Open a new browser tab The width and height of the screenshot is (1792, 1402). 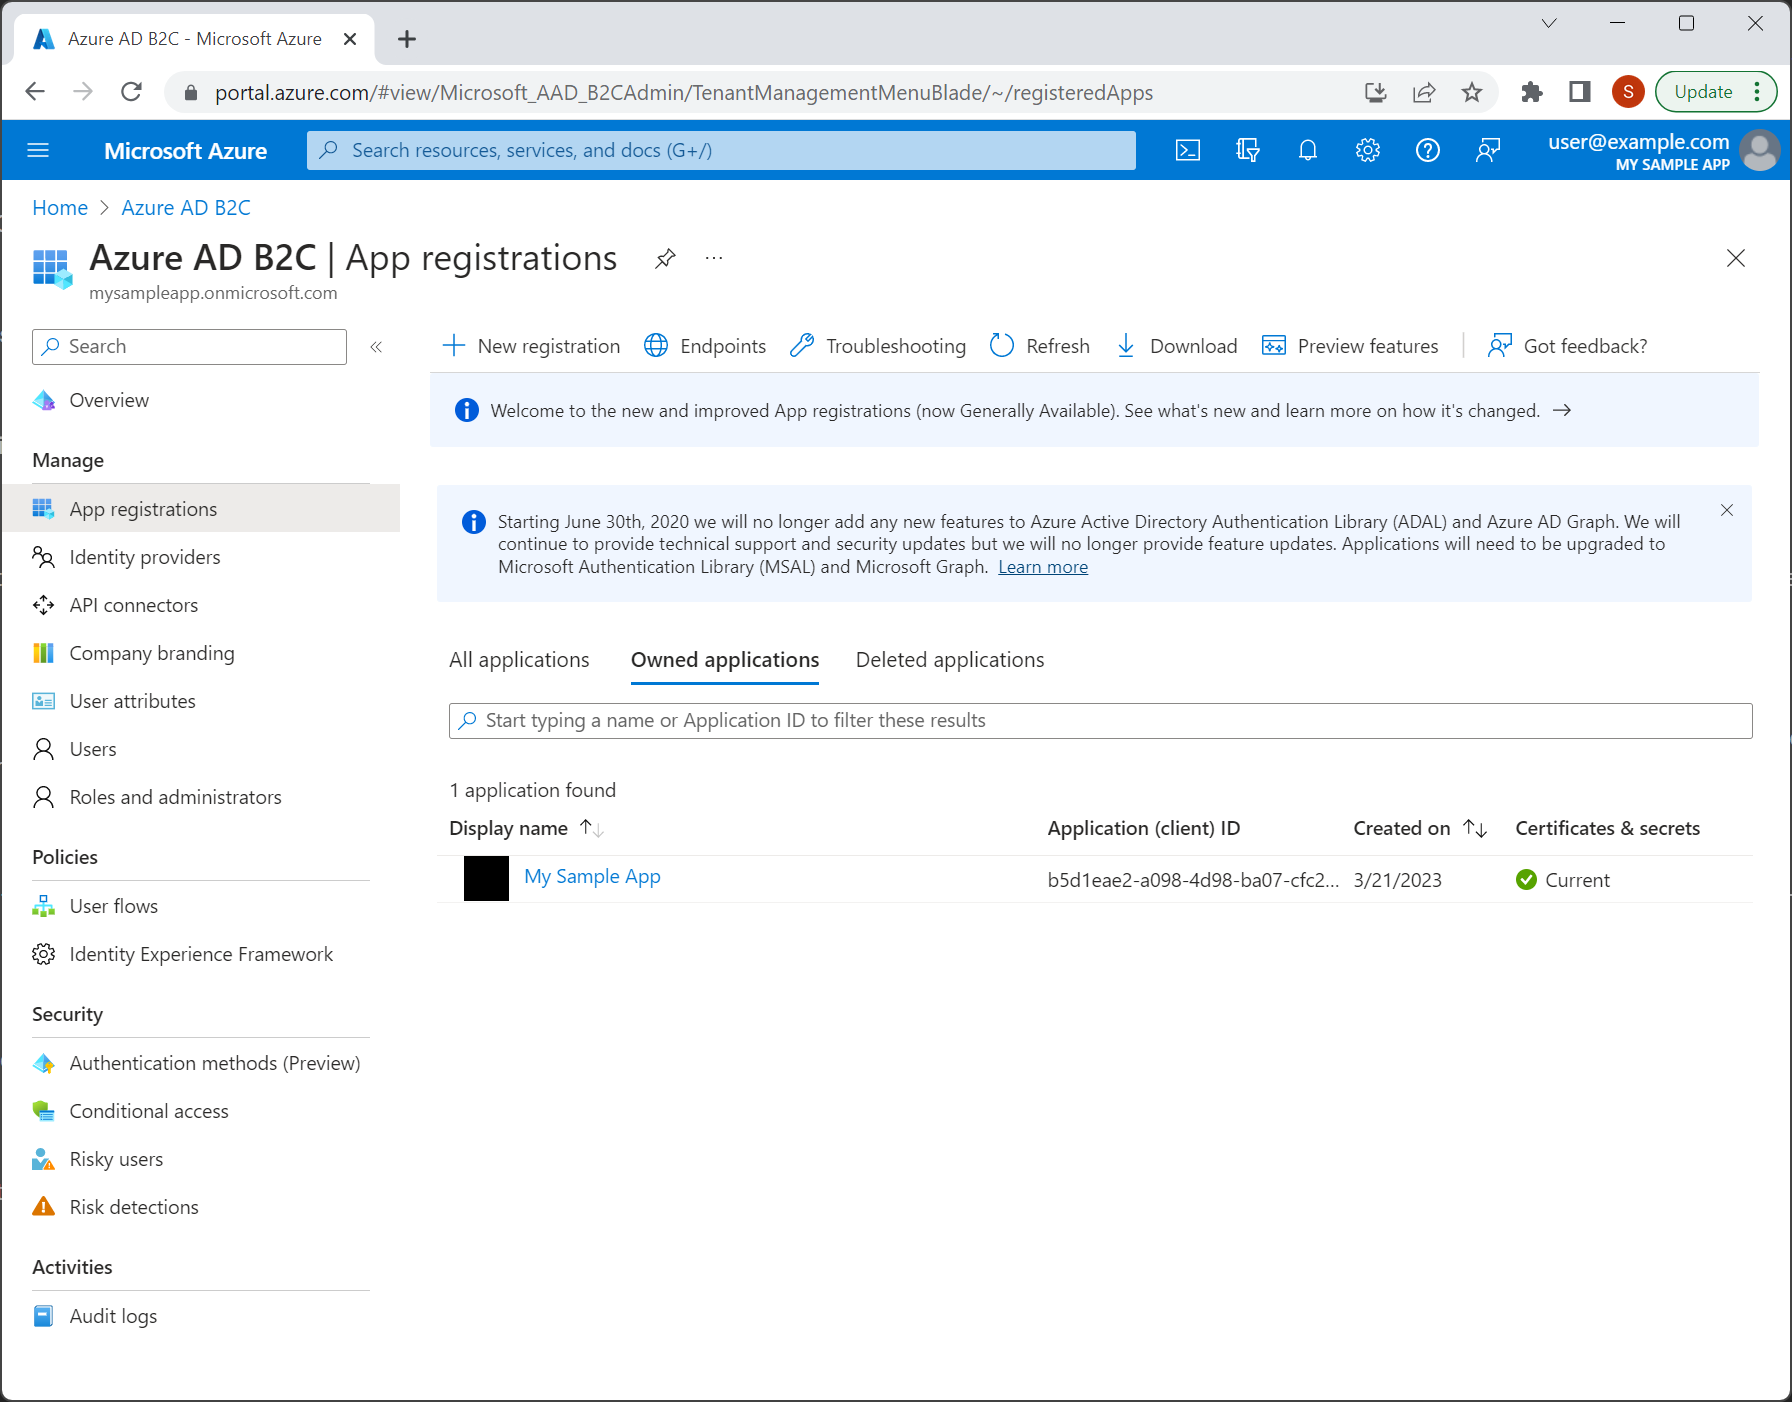(406, 39)
